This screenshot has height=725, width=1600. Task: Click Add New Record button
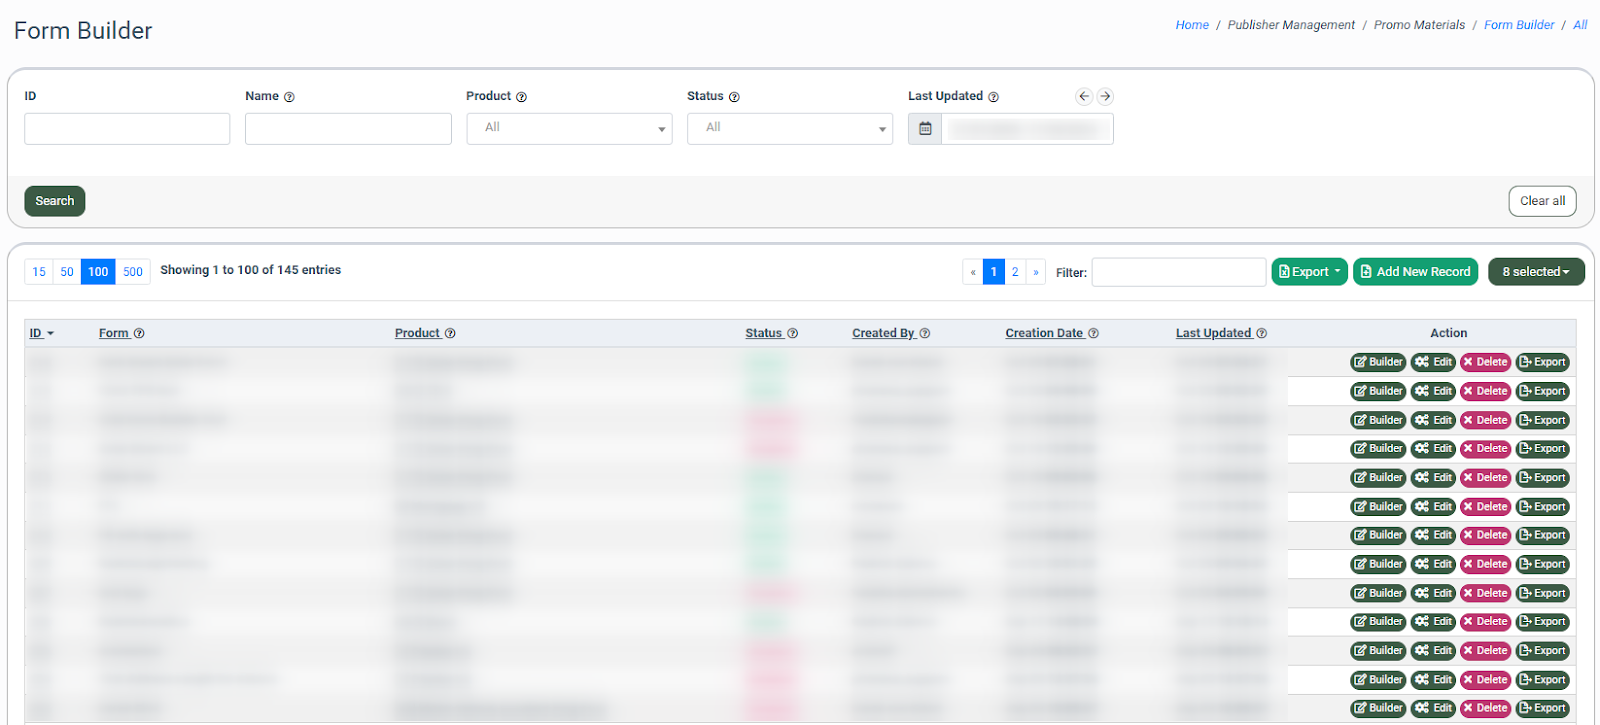1415,272
